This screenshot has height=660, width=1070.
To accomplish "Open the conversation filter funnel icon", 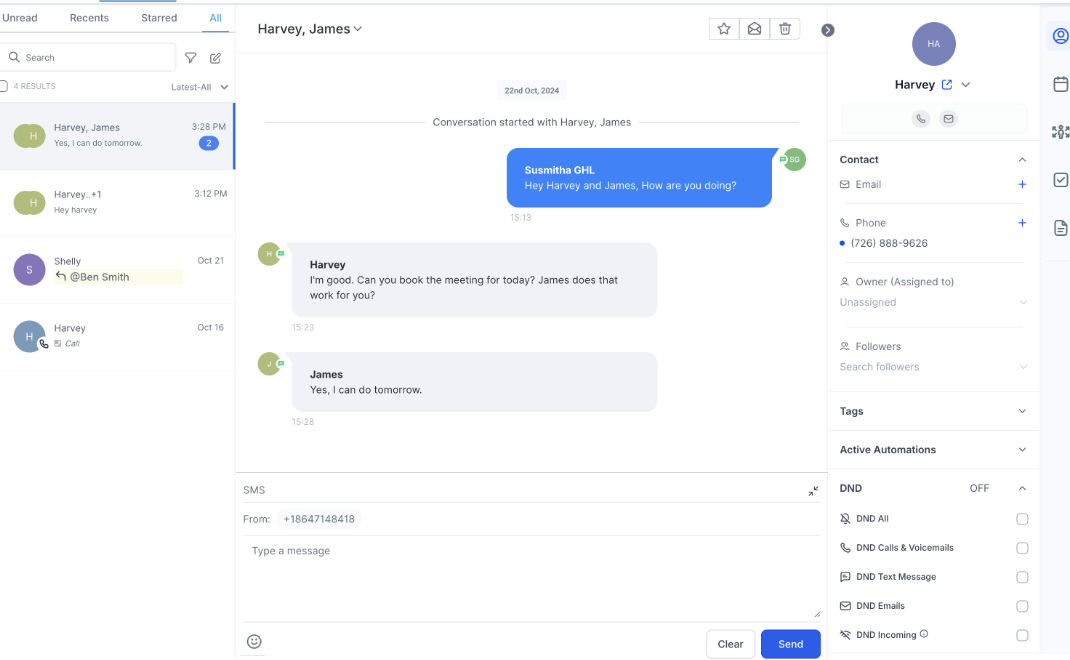I will [x=190, y=58].
